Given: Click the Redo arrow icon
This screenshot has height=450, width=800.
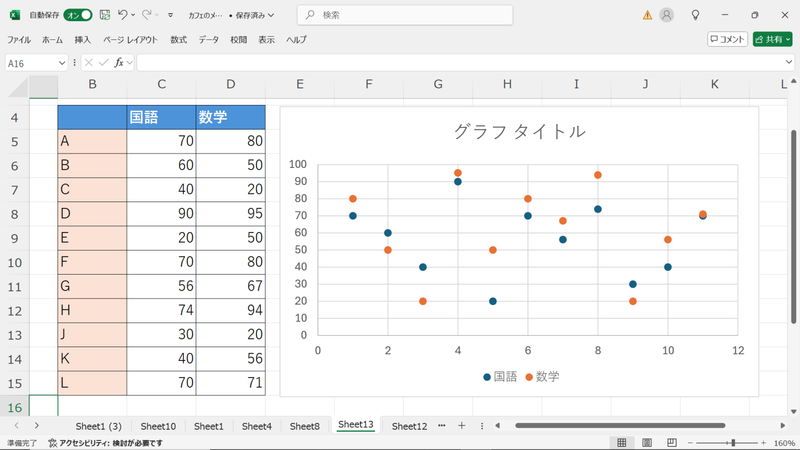Looking at the screenshot, I should (146, 15).
